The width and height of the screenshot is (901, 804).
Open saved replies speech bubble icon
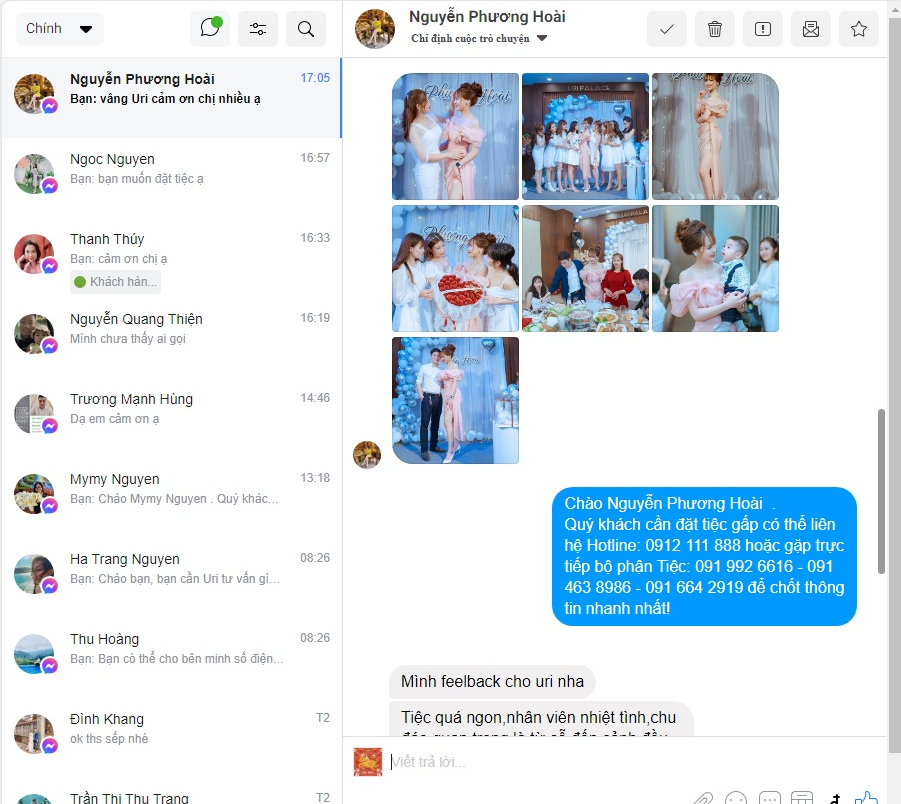[x=769, y=798]
